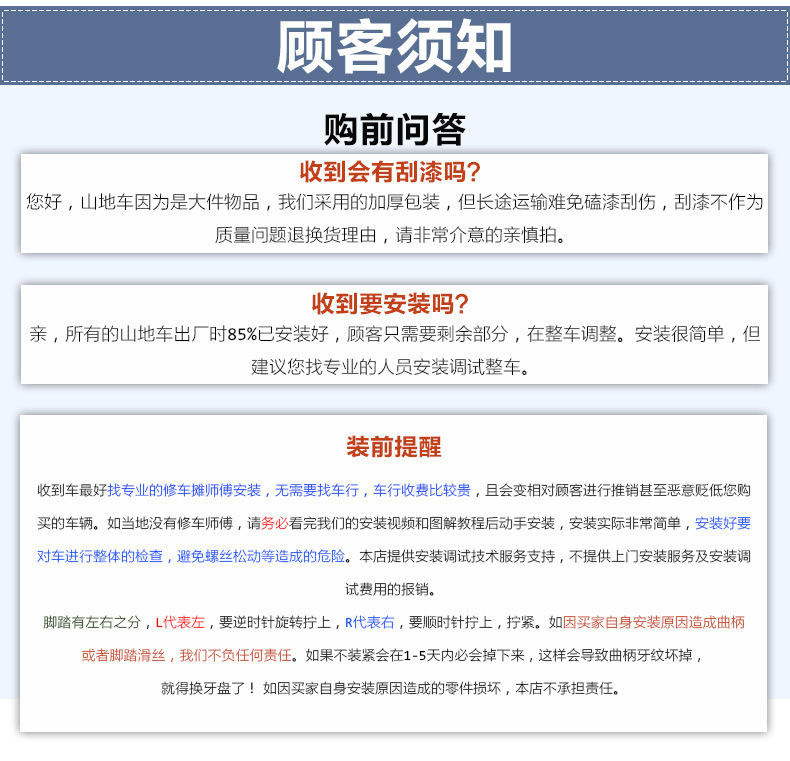Click blue text 车行收费比较贵
This screenshot has width=790, height=761.
pyautogui.click(x=423, y=490)
